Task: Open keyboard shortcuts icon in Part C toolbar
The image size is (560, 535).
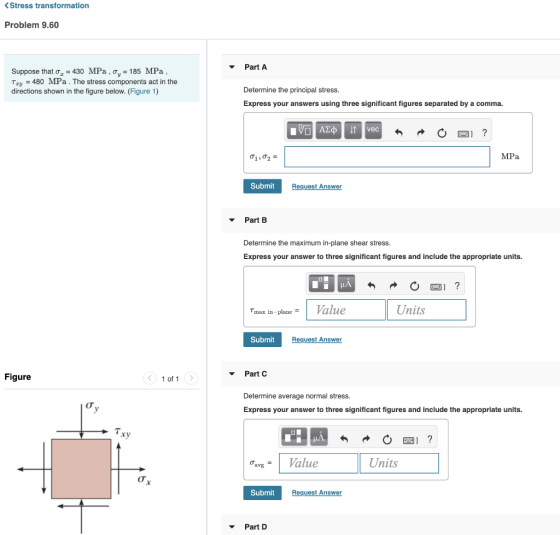Action: pos(410,440)
